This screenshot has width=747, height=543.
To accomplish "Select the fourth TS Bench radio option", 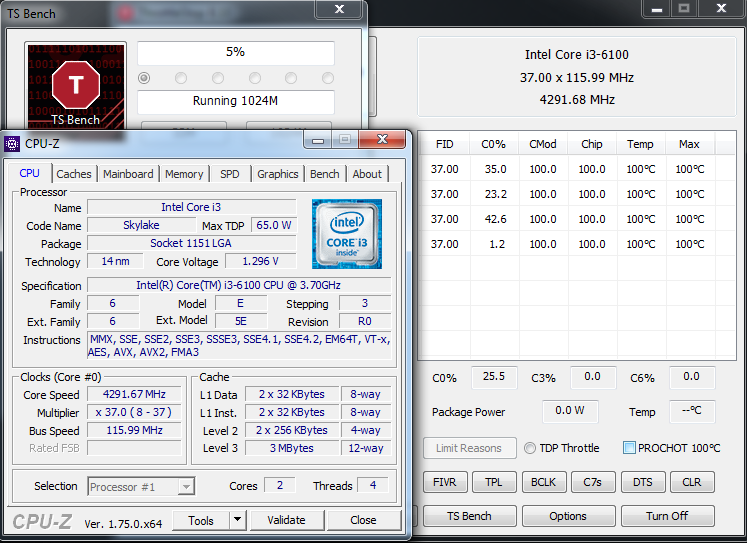I will pos(255,78).
